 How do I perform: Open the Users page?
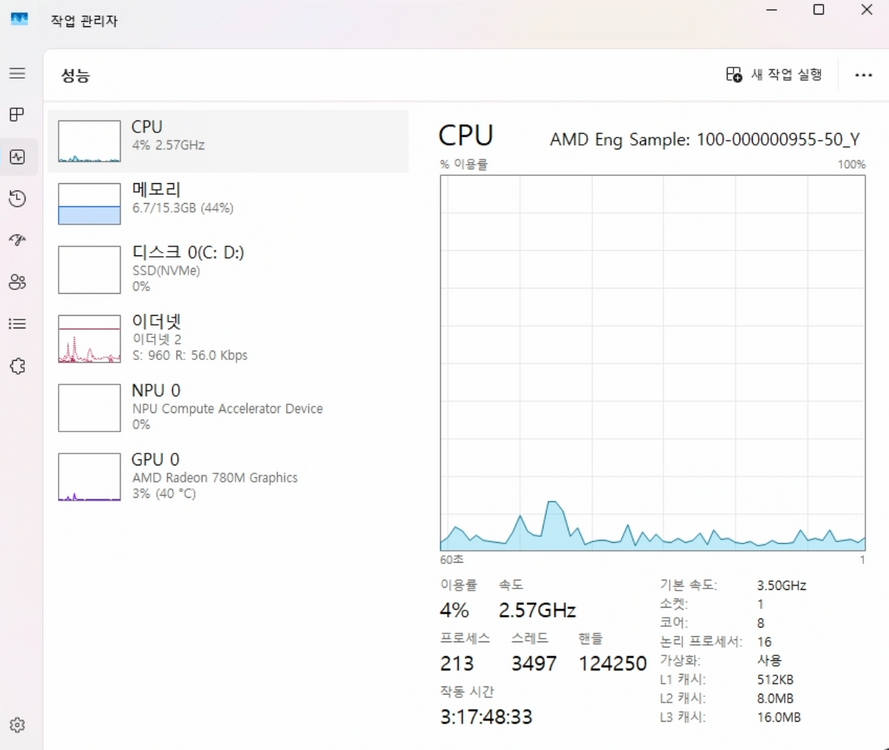(17, 282)
